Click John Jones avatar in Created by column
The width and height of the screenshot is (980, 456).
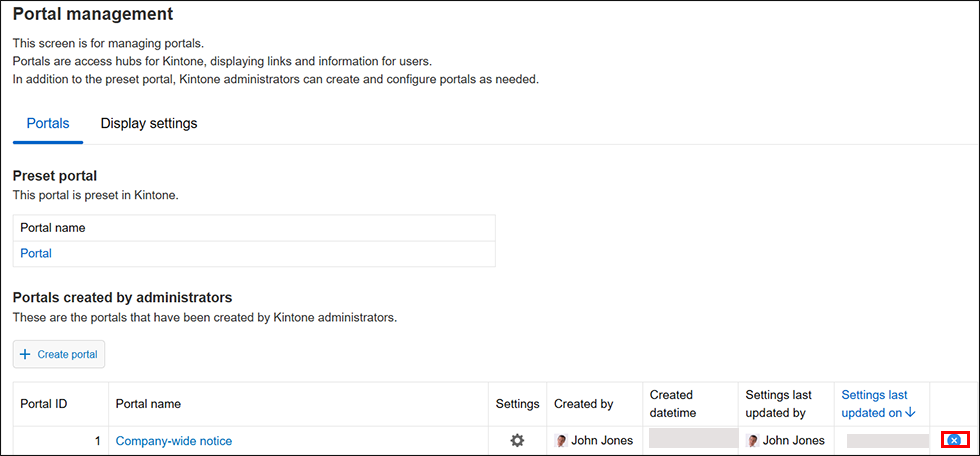point(561,441)
